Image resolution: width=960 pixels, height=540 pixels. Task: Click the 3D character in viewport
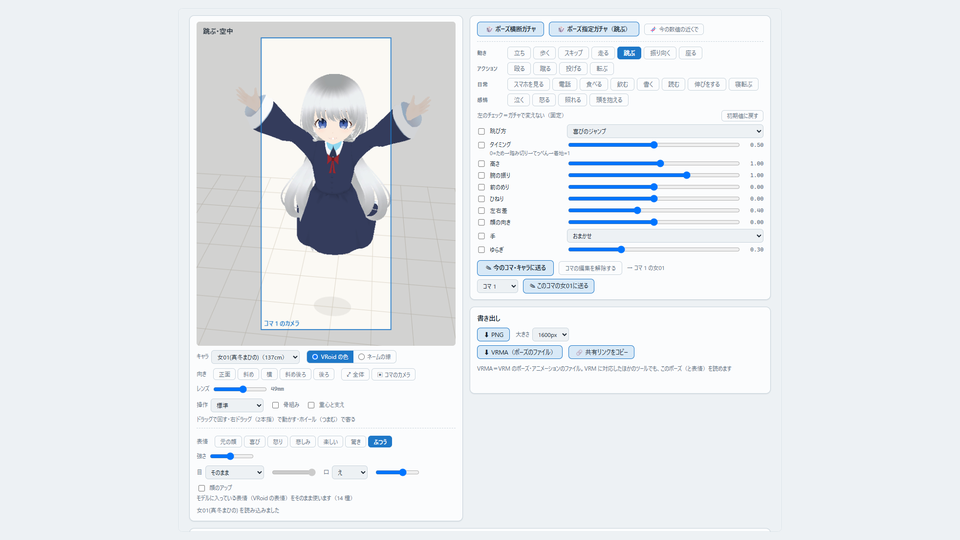click(334, 165)
